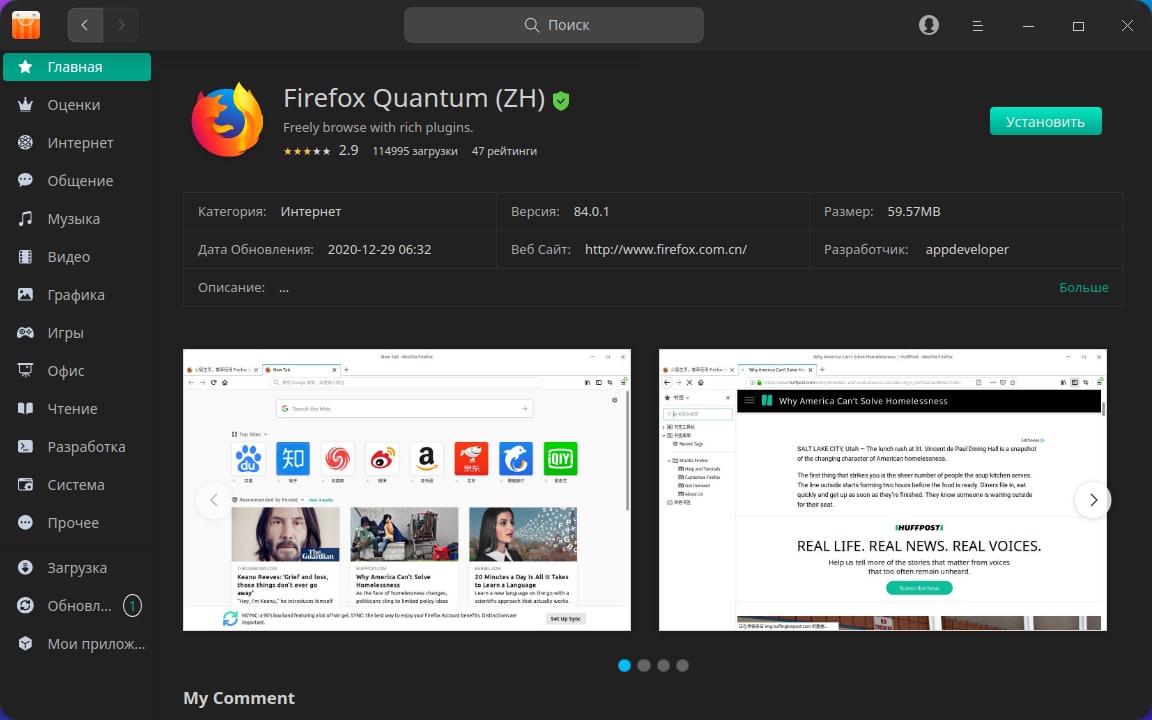Viewport: 1152px width, 720px height.
Task: Open the hamburger main menu
Action: pos(978,26)
